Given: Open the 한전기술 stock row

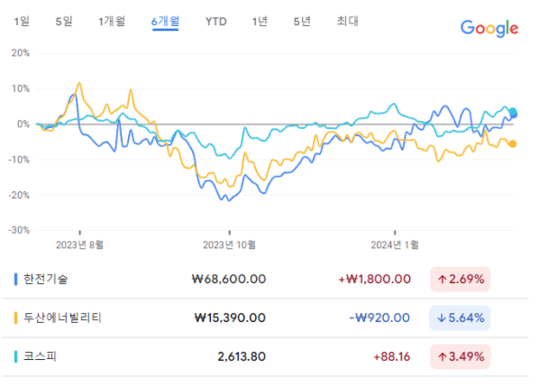Looking at the screenshot, I should coord(265,279).
